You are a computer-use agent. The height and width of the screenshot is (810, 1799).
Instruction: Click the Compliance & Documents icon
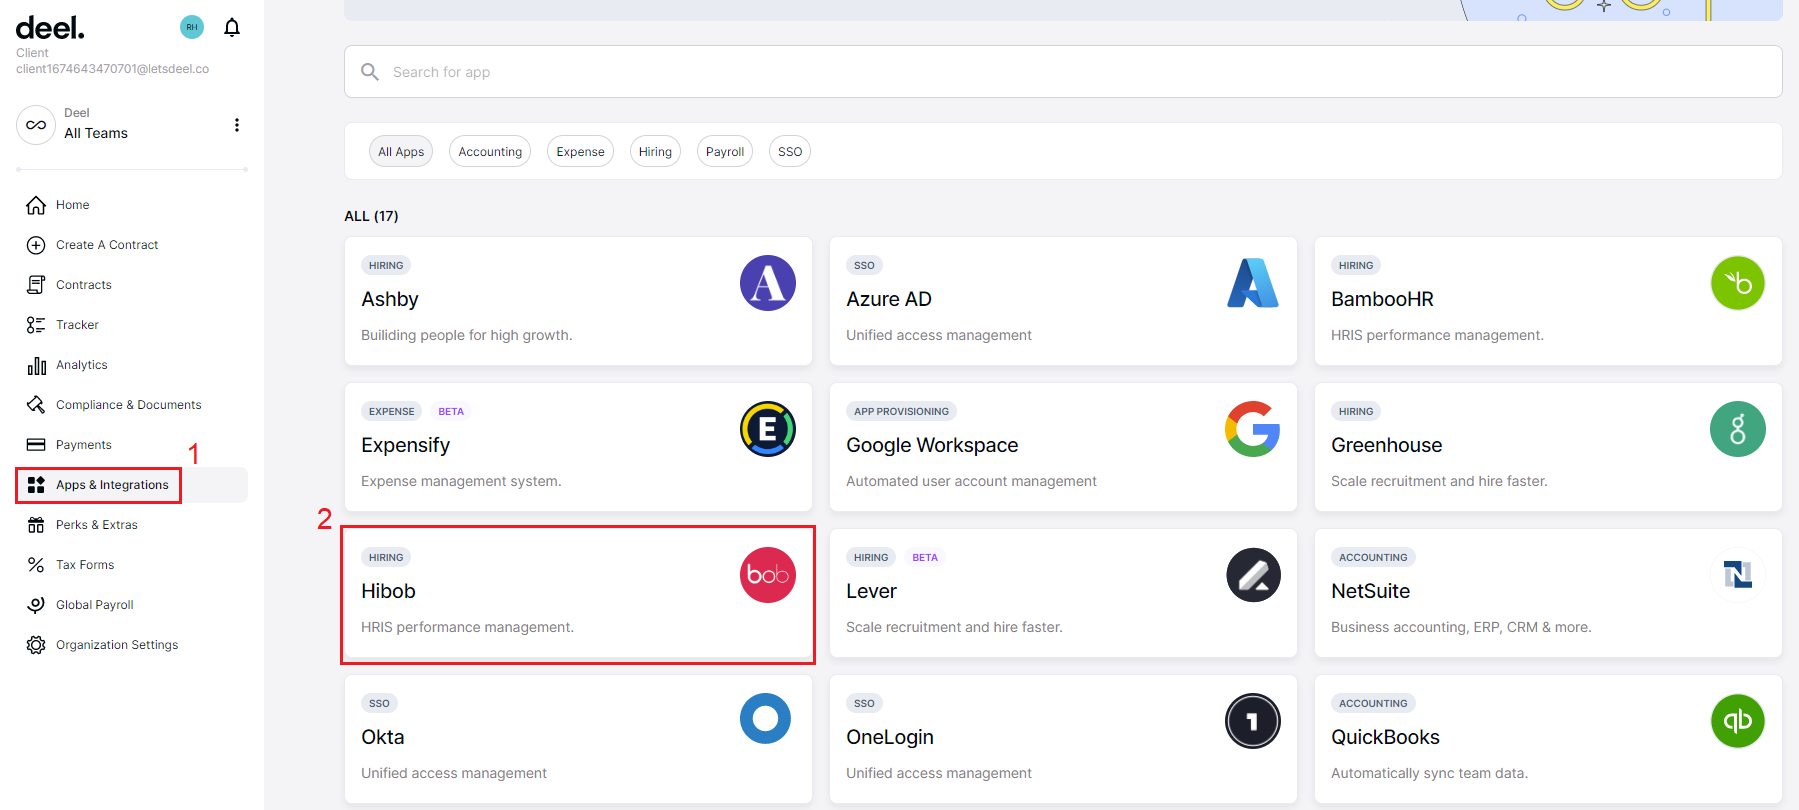point(36,405)
